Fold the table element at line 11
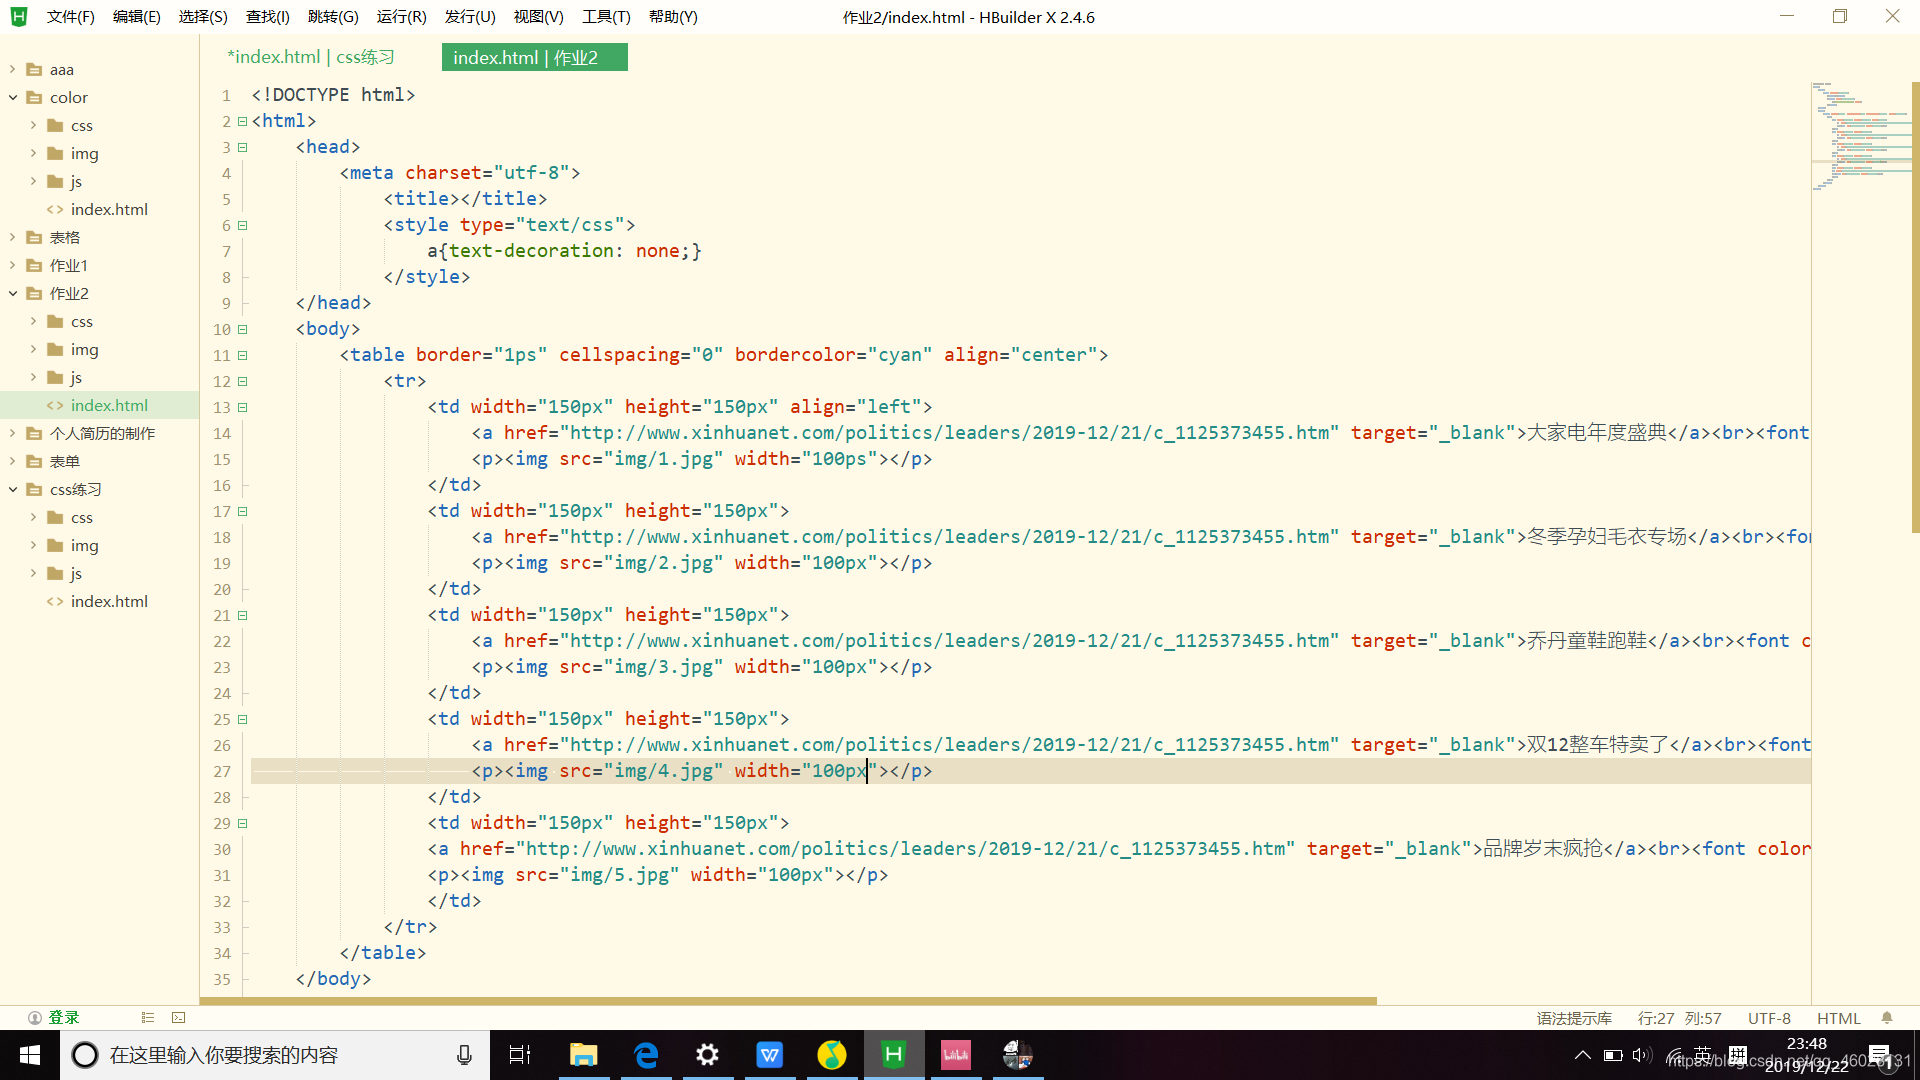 pyautogui.click(x=242, y=355)
